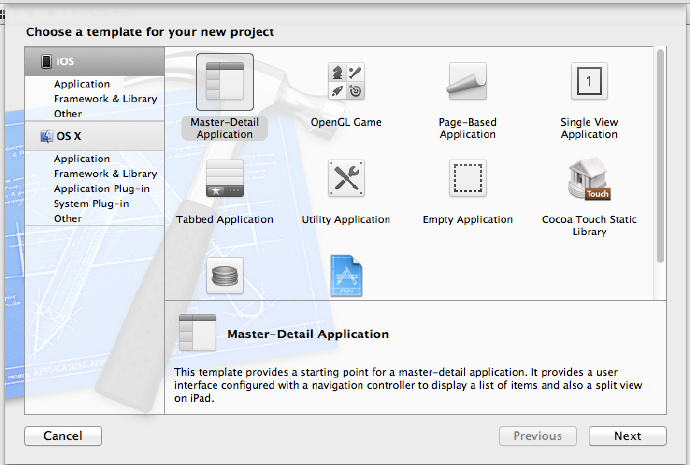Click the template grid vertical scrollbar
Screen dimensions: 690x465
660,156
